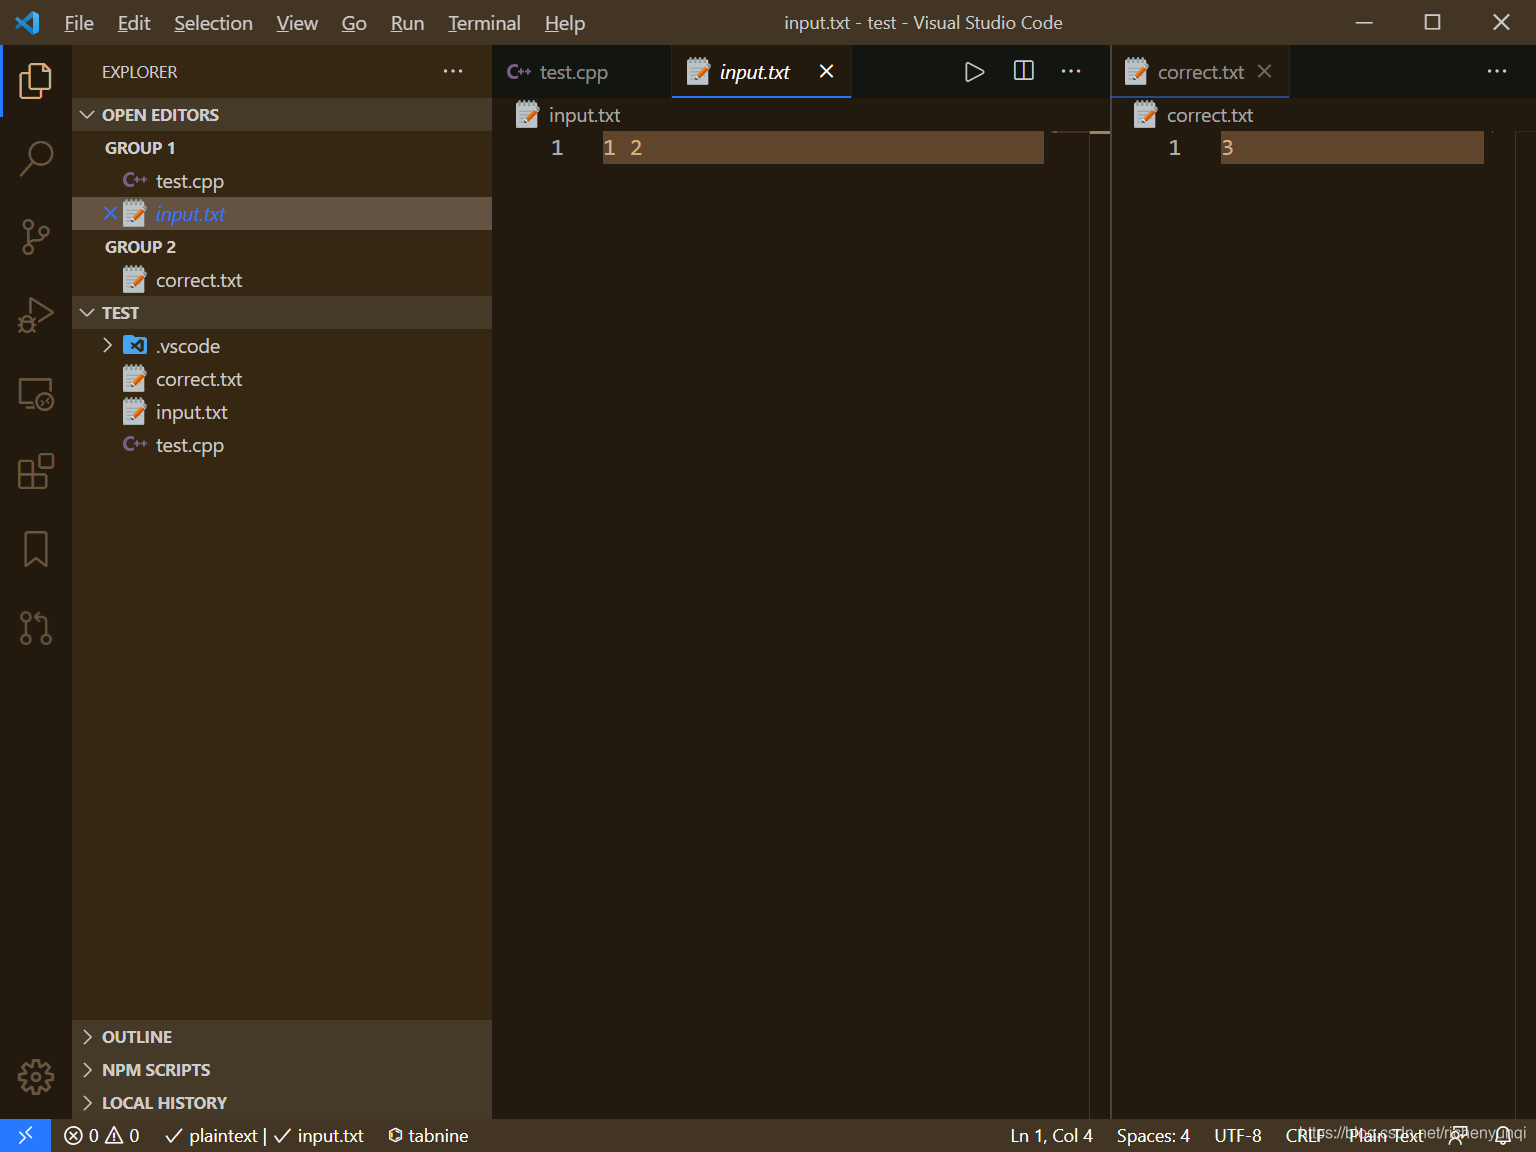Viewport: 1536px width, 1152px height.
Task: Close input.txt in Open Editors list
Action: pos(110,213)
